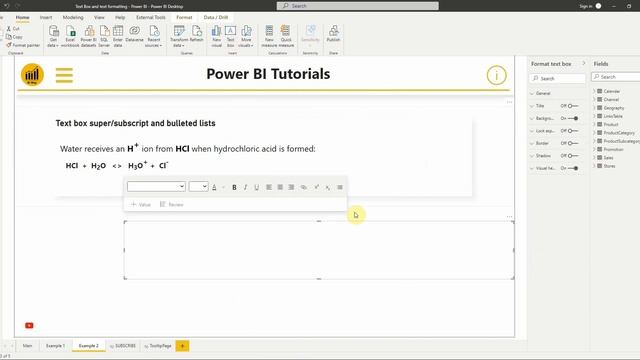Click Copy in the Clipboard group
640x360 pixels.
(x=14, y=37)
